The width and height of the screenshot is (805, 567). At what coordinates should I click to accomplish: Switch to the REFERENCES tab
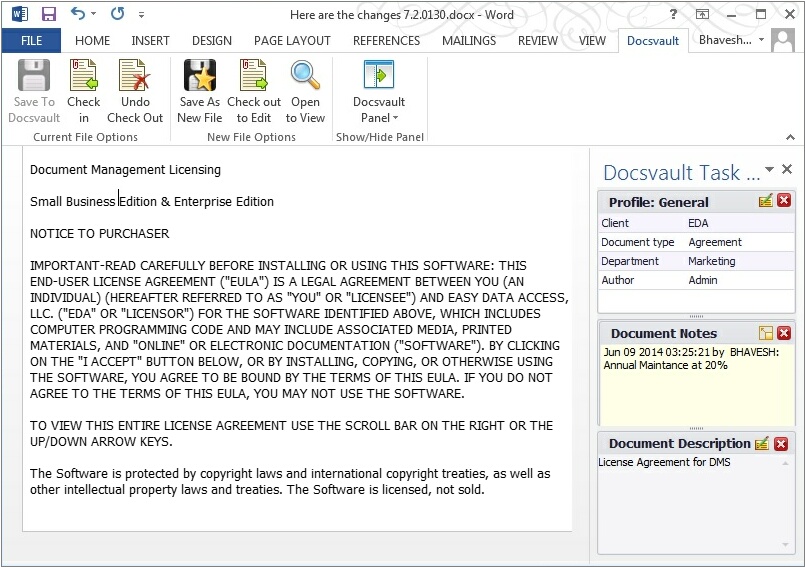386,41
